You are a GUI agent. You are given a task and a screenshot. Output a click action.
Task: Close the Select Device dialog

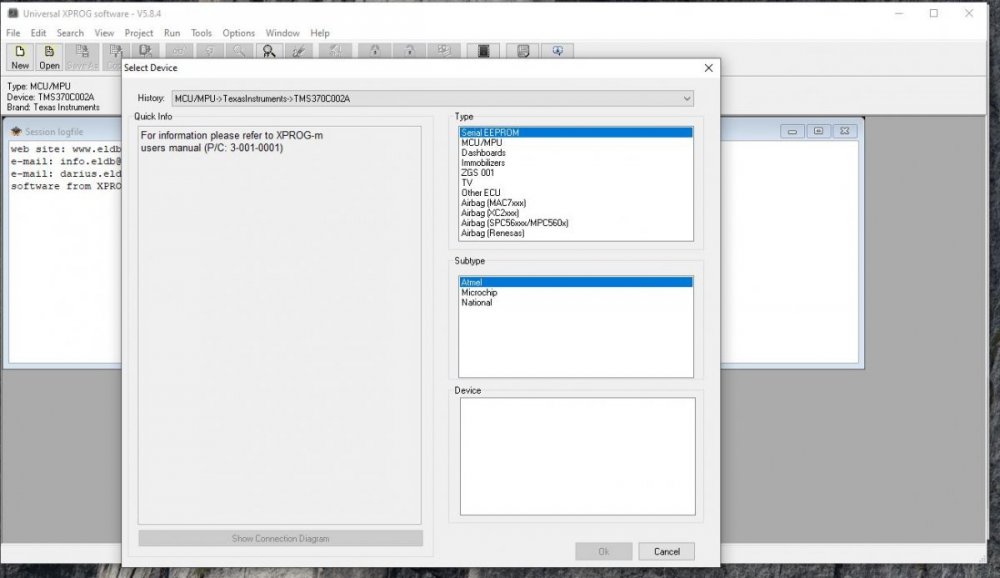coord(708,68)
